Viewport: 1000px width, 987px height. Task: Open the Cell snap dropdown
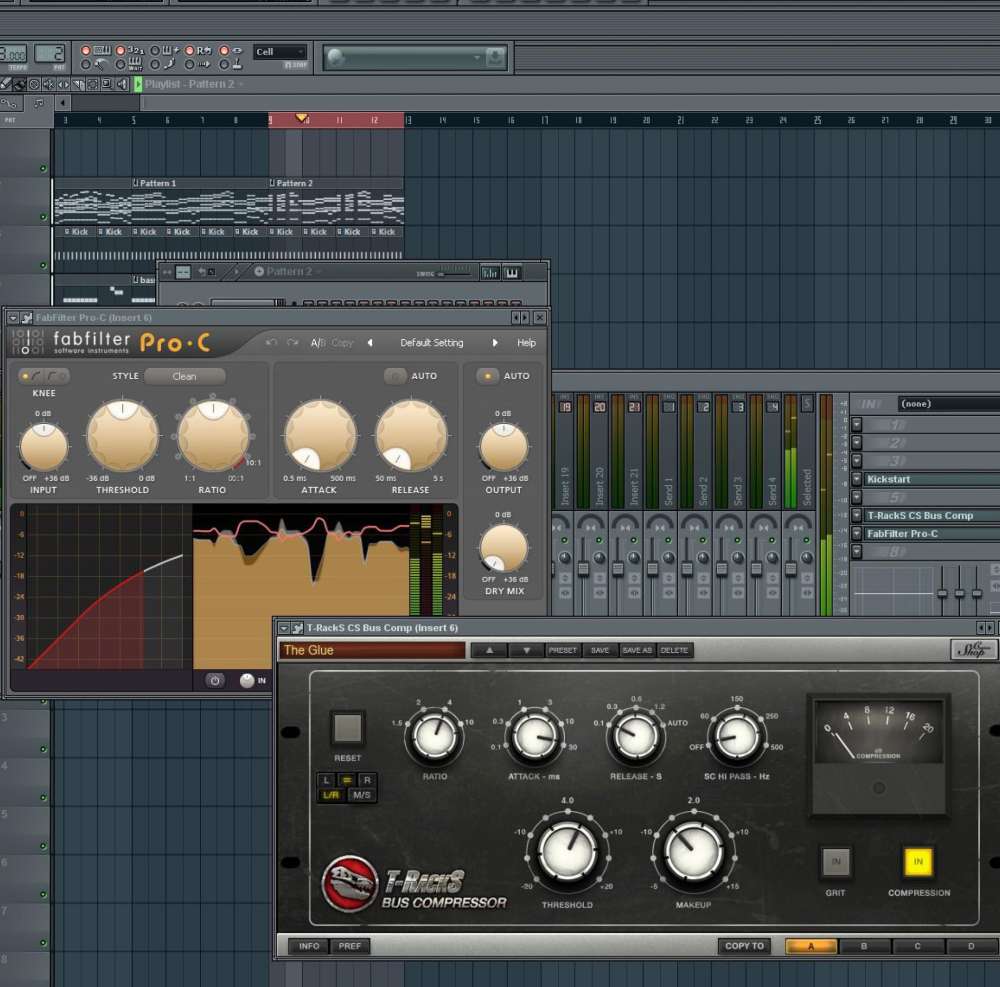[281, 50]
